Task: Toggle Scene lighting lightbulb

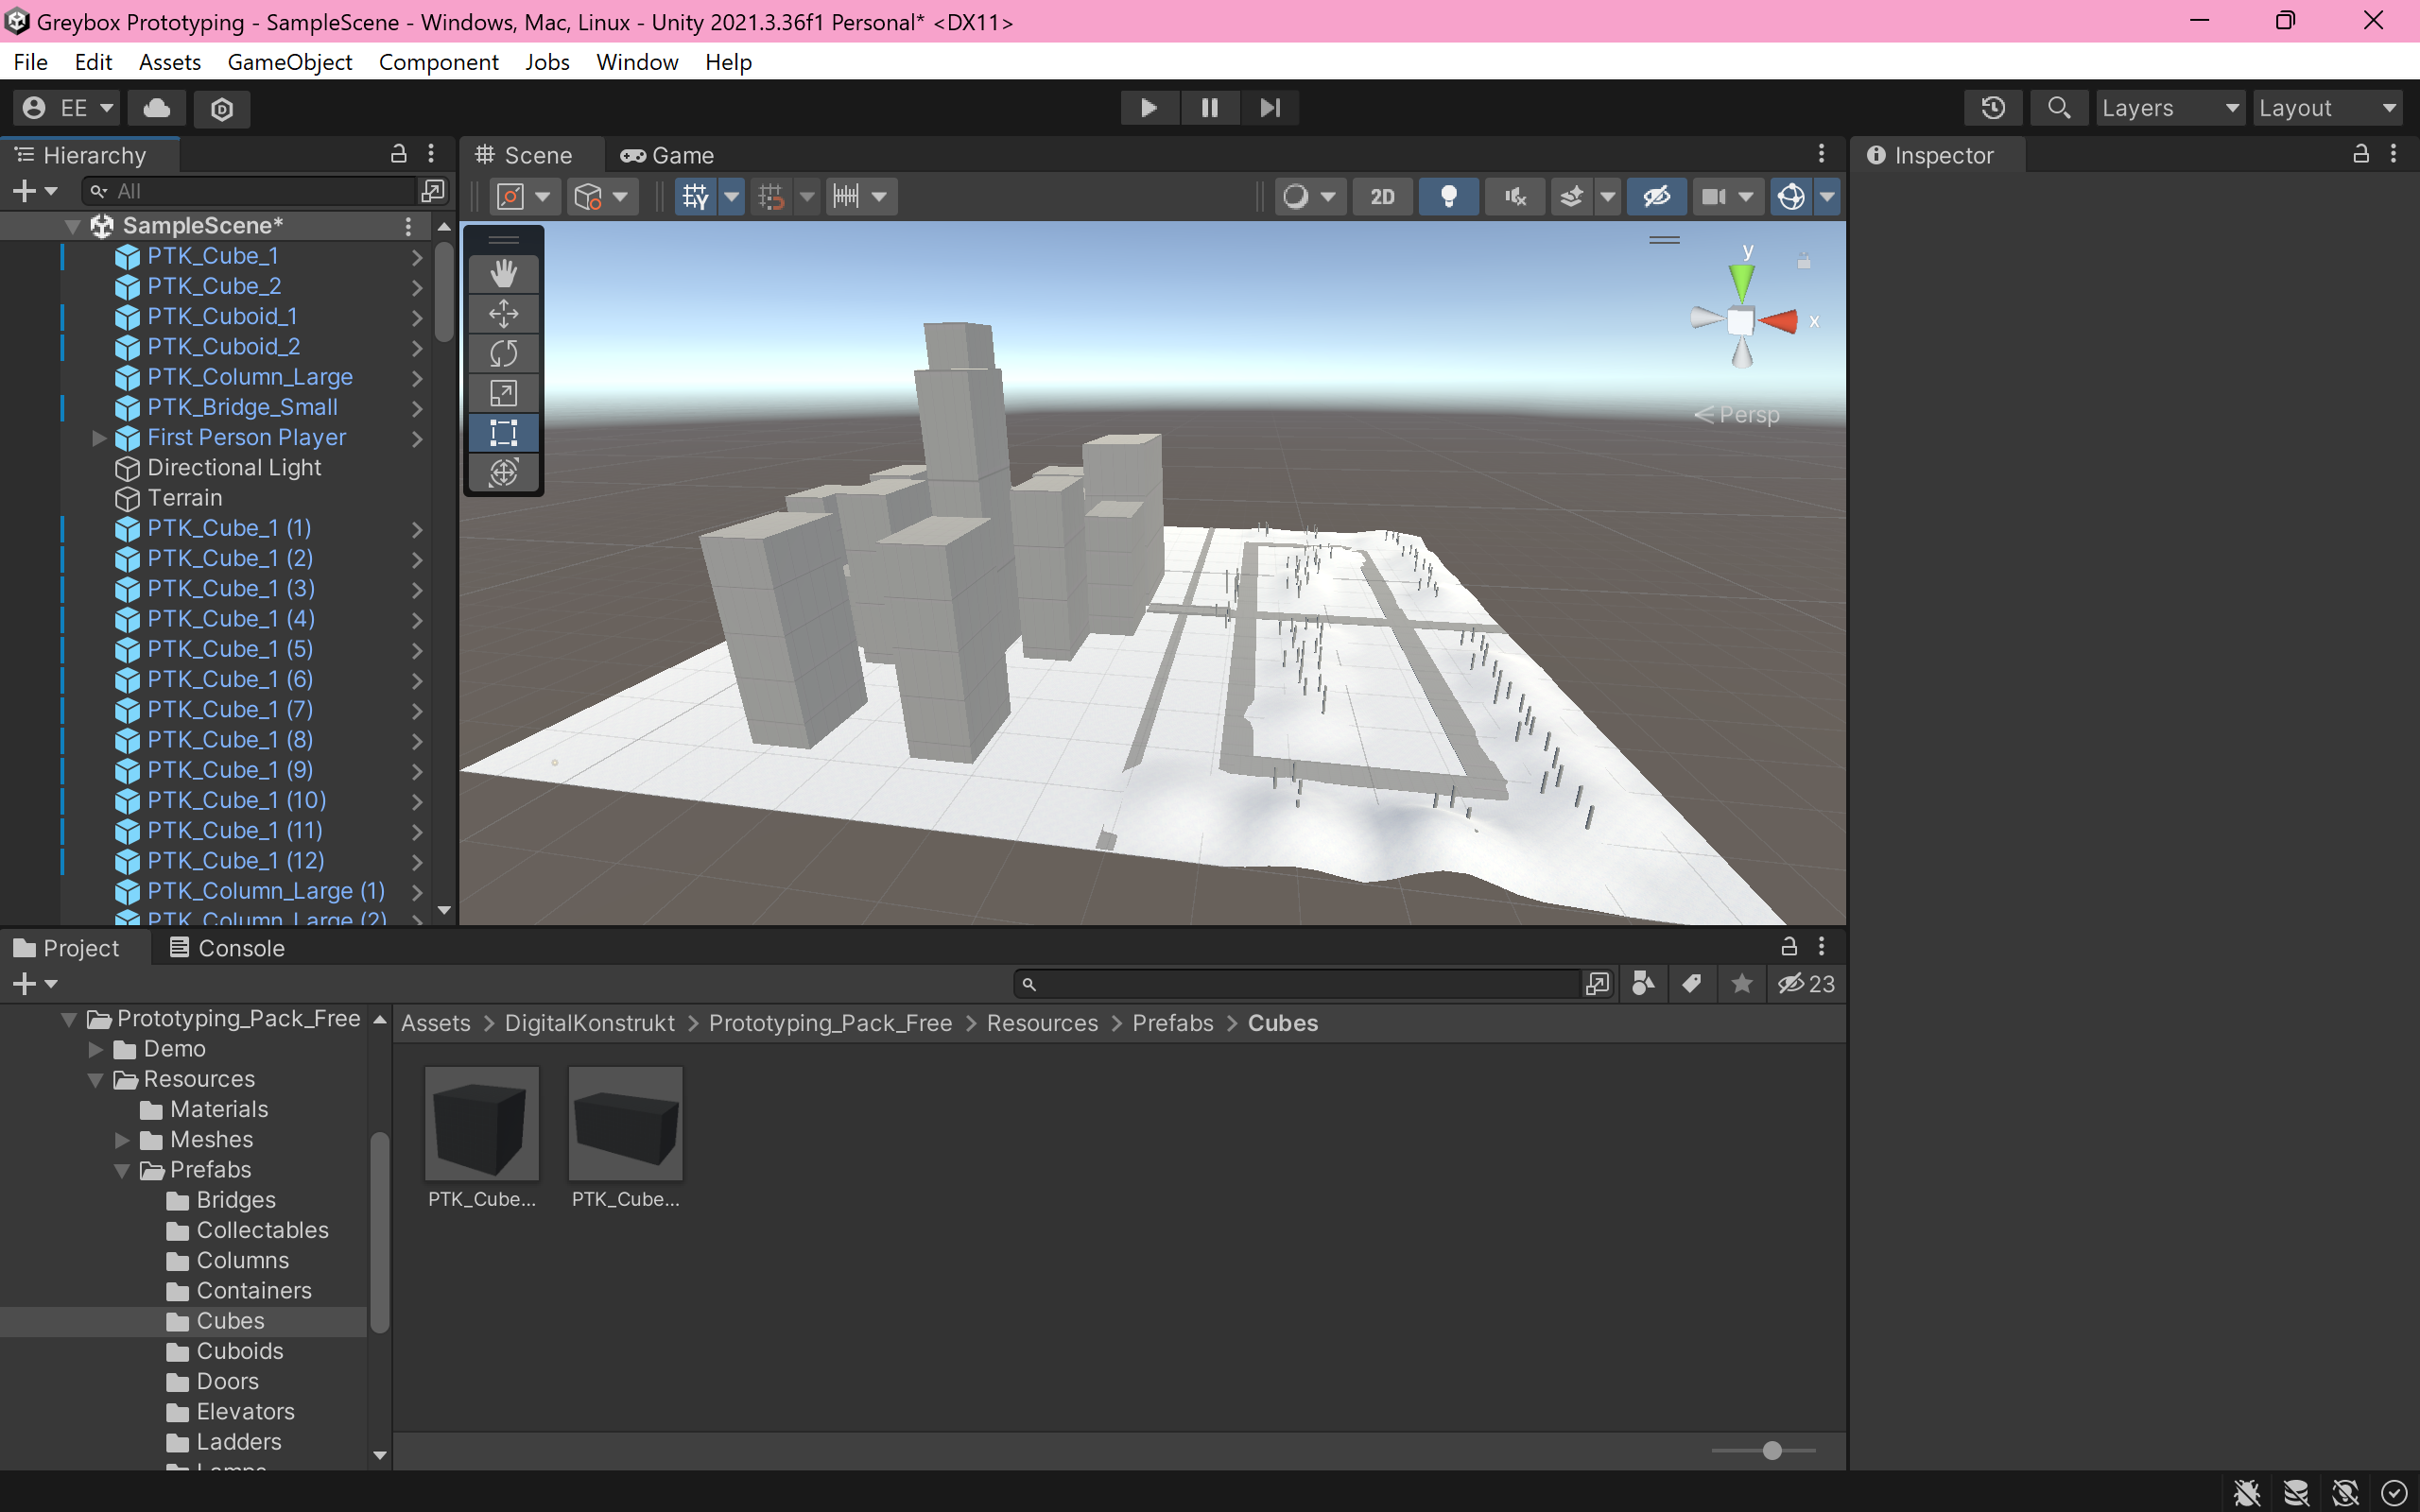Action: point(1448,196)
